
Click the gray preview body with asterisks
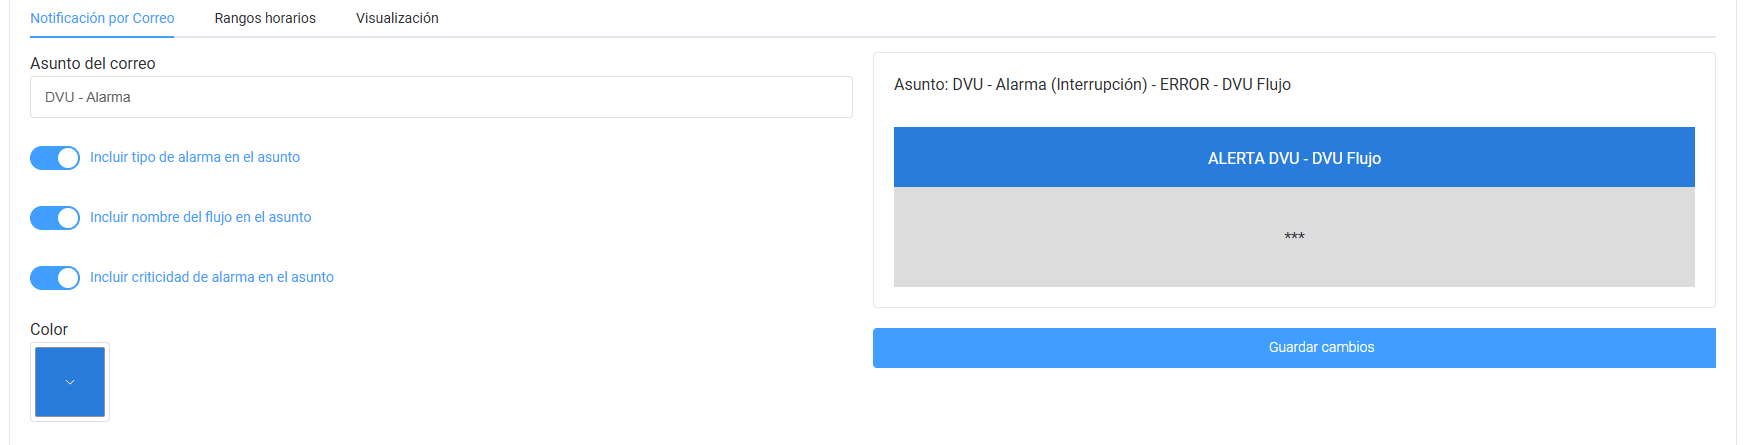1294,237
